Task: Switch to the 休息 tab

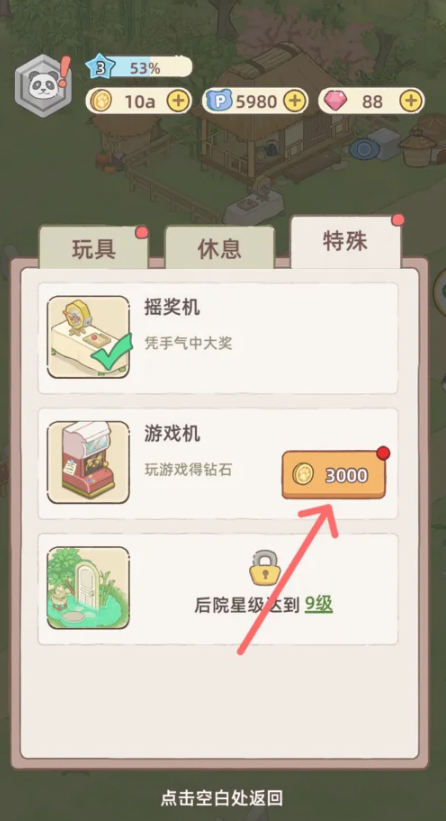Action: click(x=219, y=250)
